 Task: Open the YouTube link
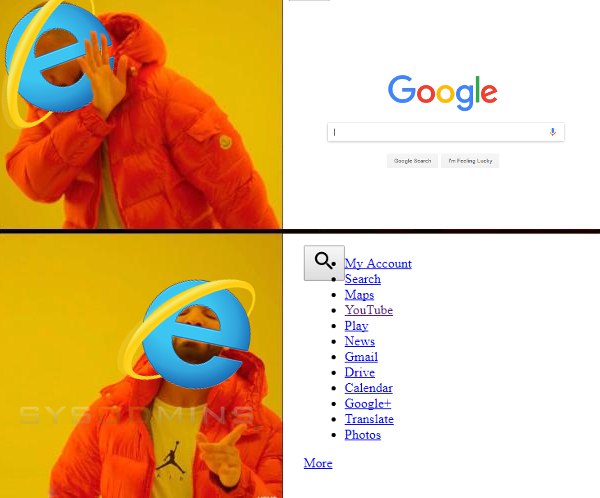coord(369,310)
